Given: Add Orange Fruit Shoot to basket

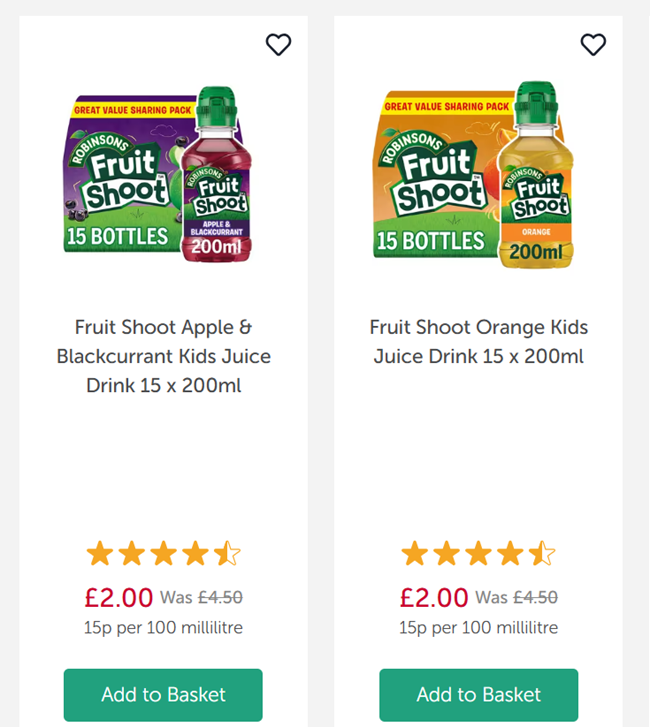Looking at the screenshot, I should (478, 694).
